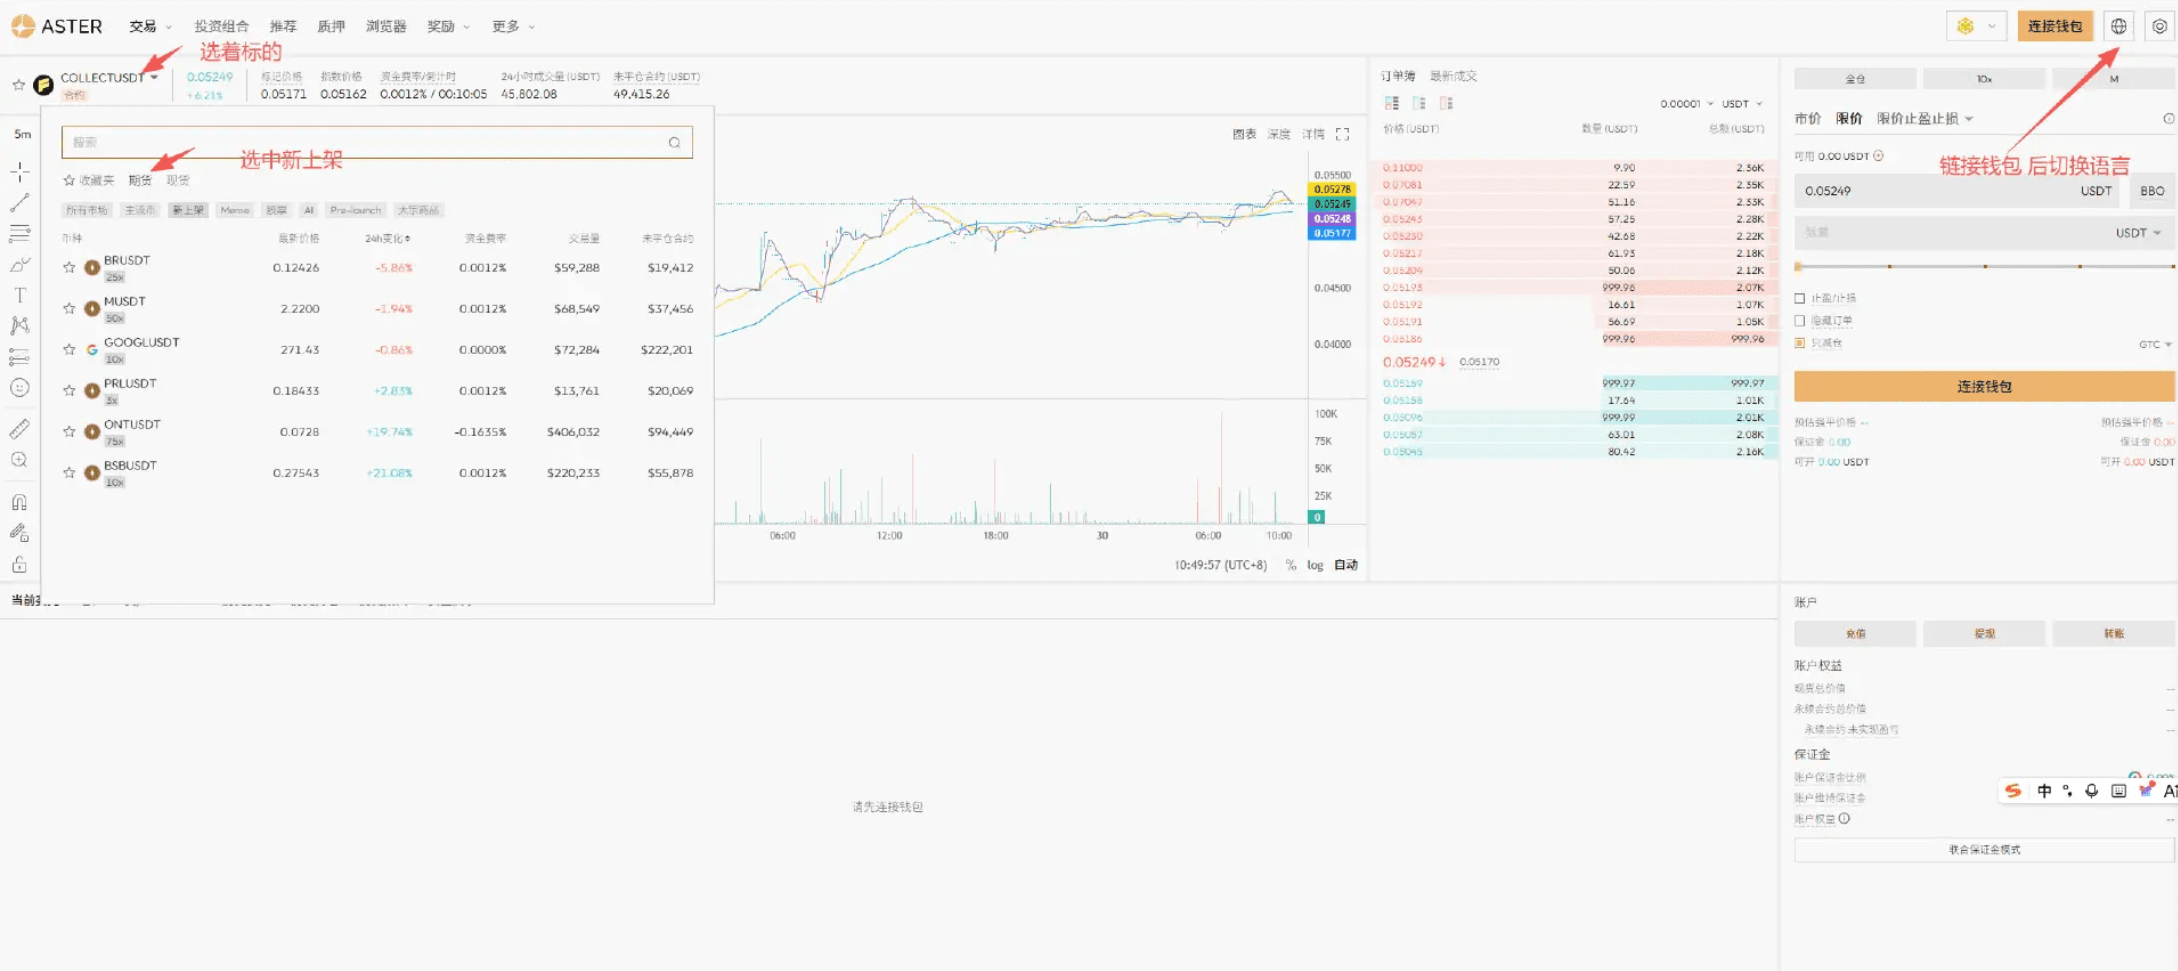Activate the zoom-in chart tool
Image resolution: width=2178 pixels, height=971 pixels.
point(19,459)
